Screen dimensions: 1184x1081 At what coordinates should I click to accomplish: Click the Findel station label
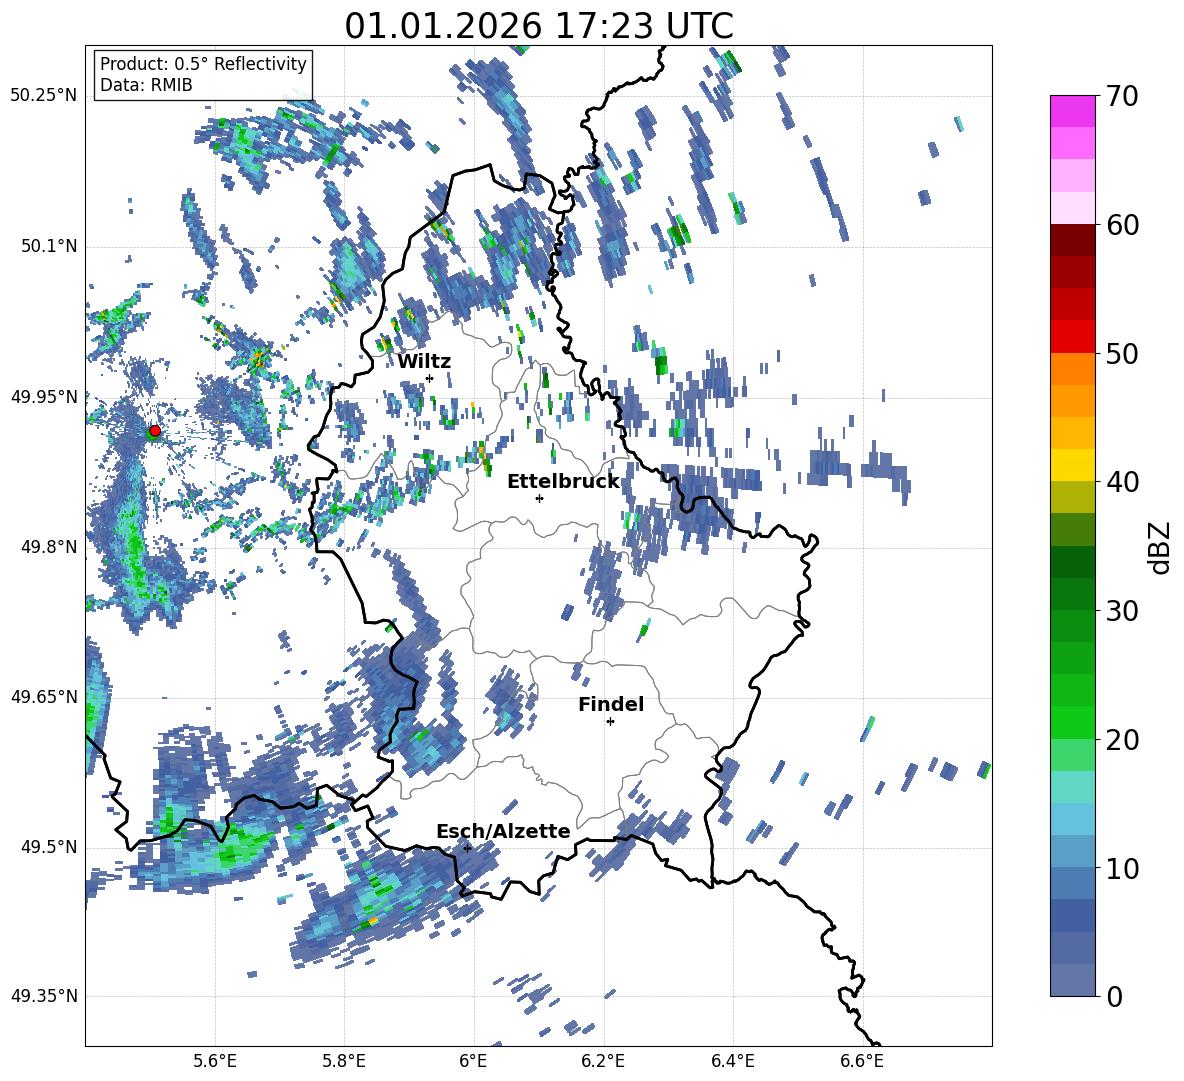(x=611, y=704)
